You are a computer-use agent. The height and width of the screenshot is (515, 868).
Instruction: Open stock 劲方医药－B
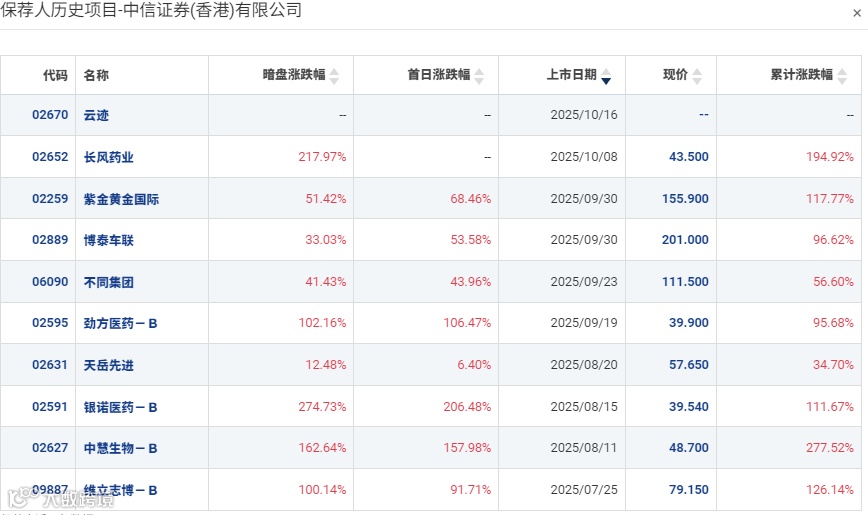click(x=120, y=323)
